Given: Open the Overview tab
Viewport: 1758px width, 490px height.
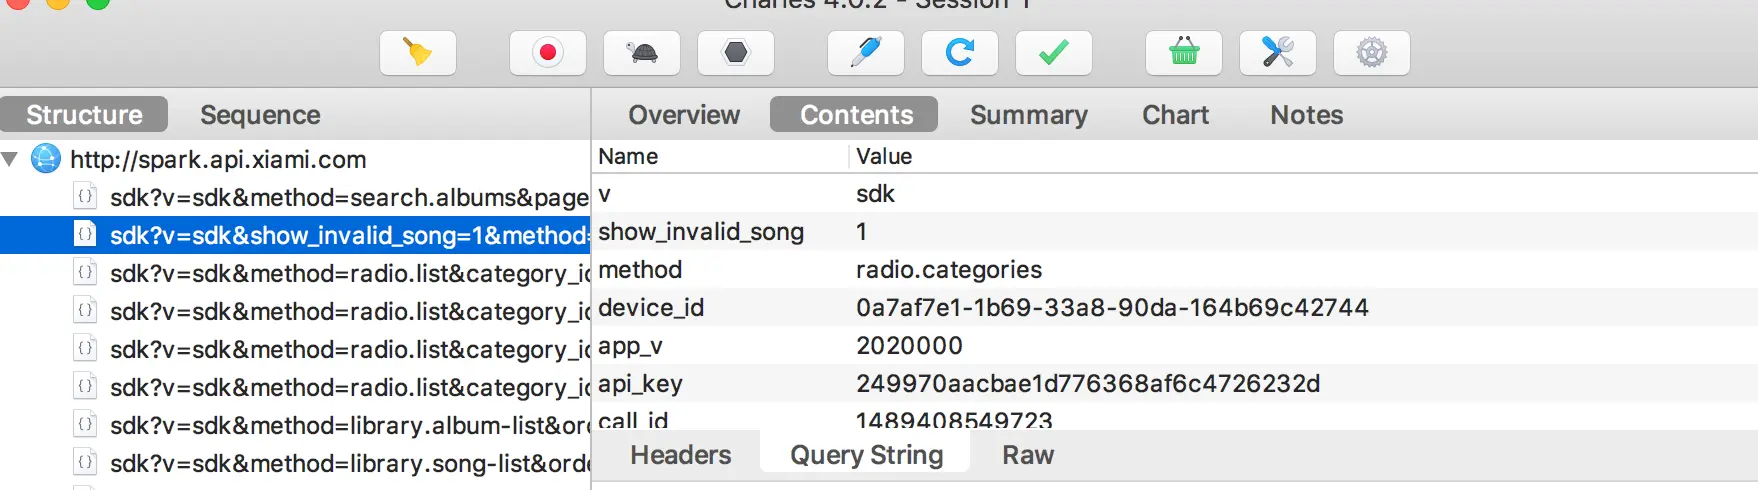Looking at the screenshot, I should coord(684,115).
